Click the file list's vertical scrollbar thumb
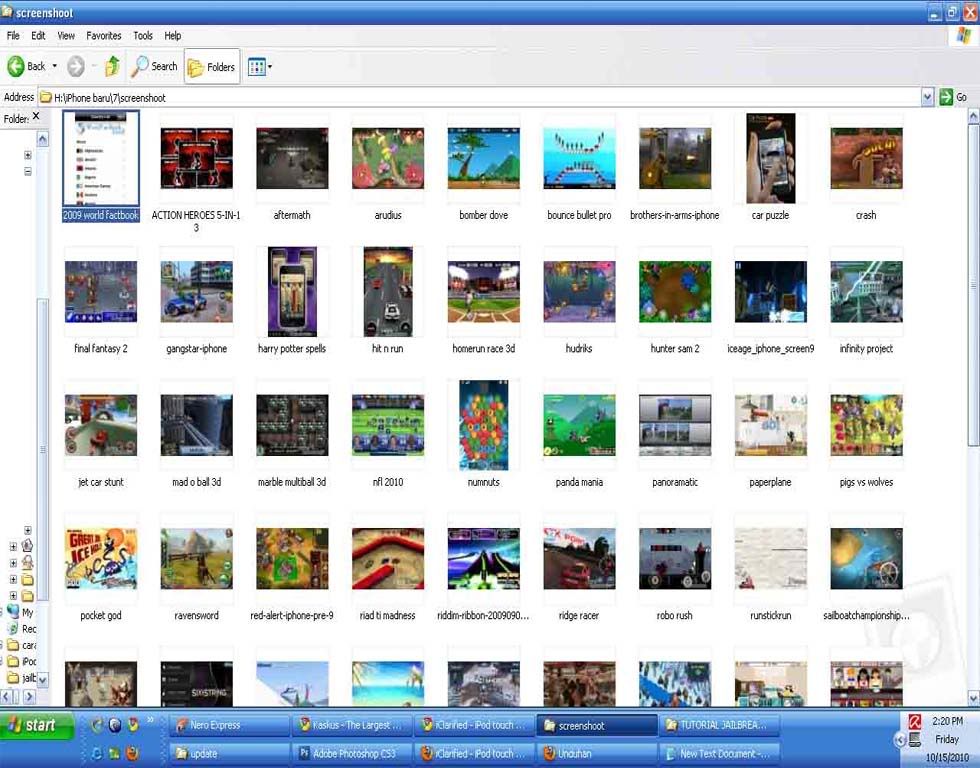980x768 pixels. (x=973, y=285)
